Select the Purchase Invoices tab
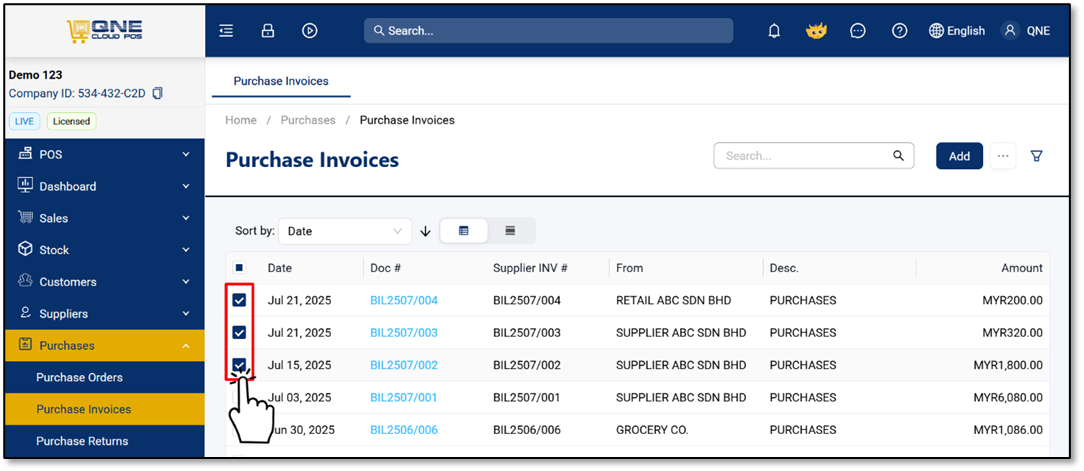This screenshot has width=1084, height=471. (x=281, y=81)
